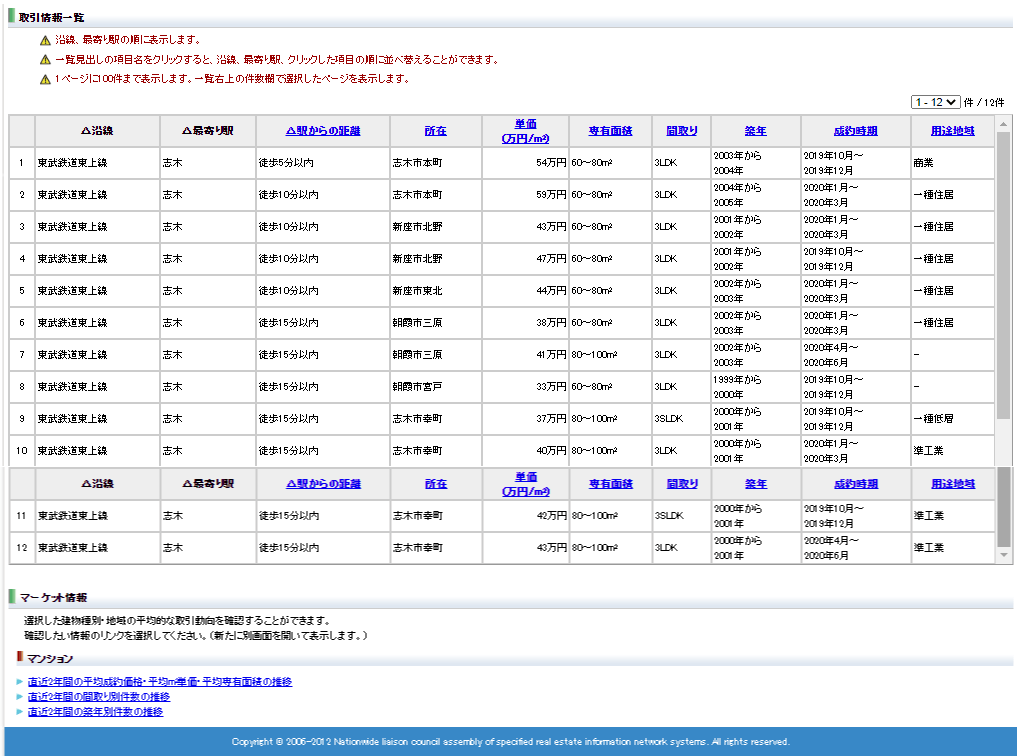1017x756 pixels.
Task: Click 専有面積 link in header above row 11
Action: (x=610, y=484)
